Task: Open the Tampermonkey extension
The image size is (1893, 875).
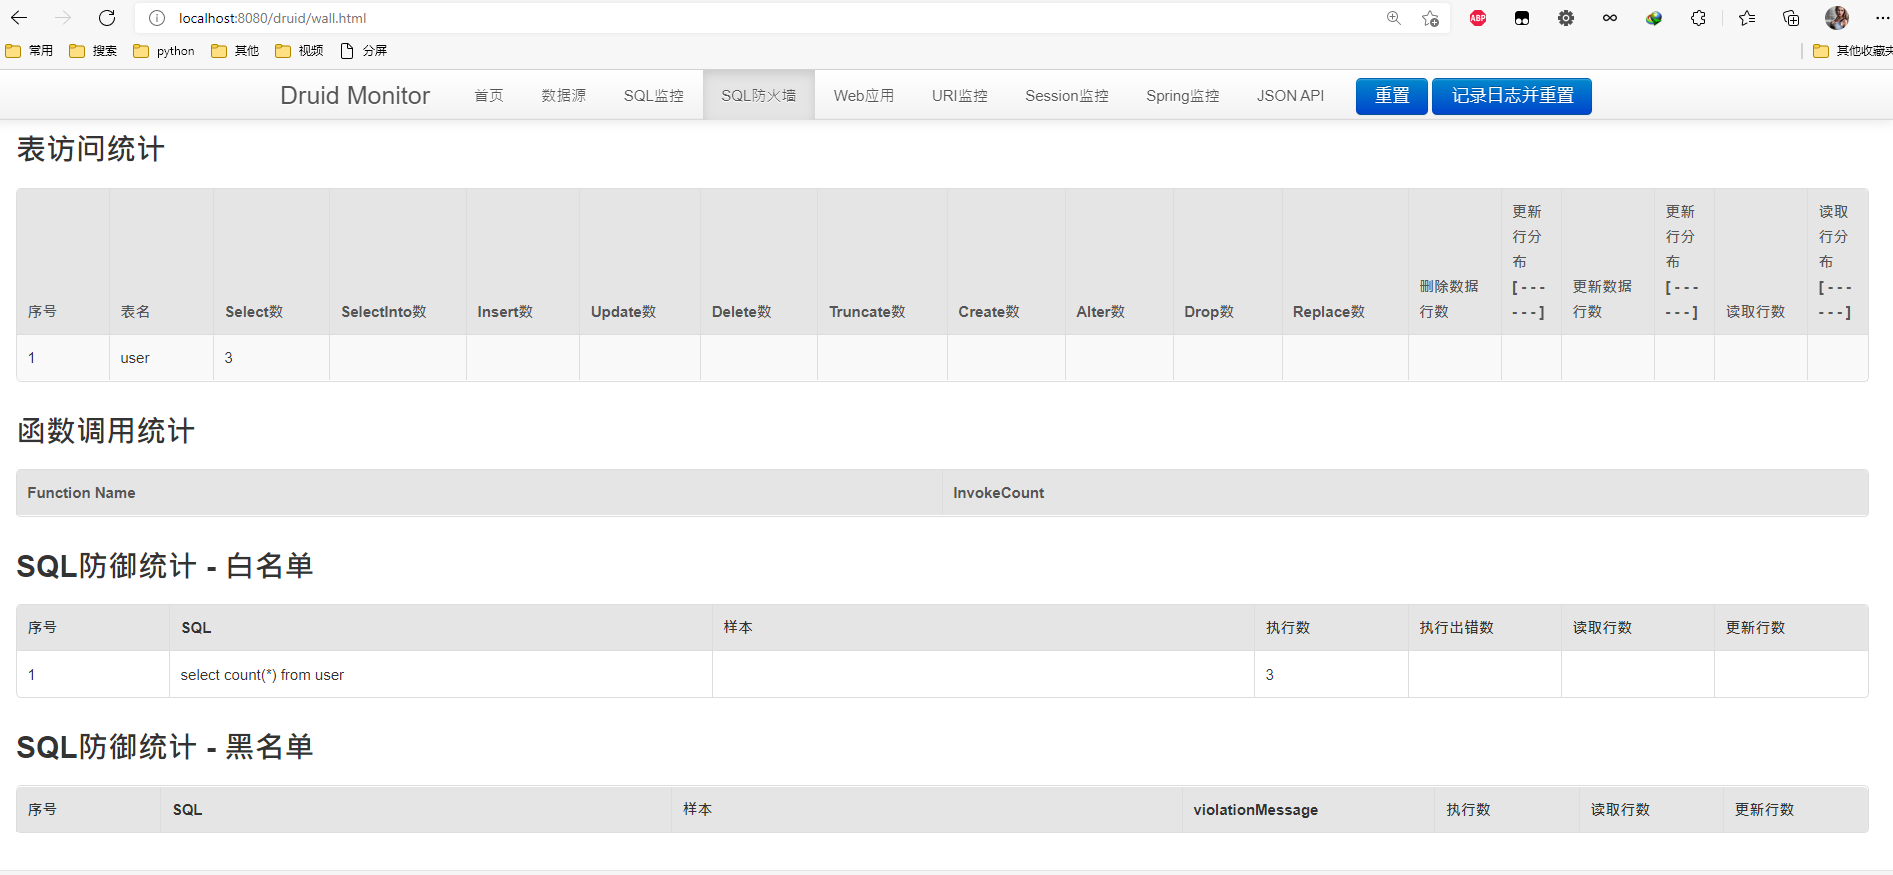Action: pyautogui.click(x=1522, y=18)
